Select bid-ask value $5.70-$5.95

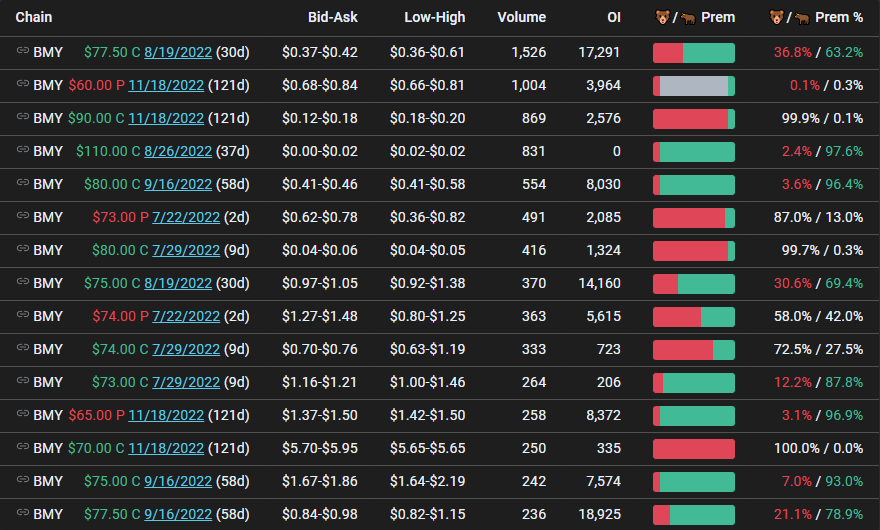(320, 448)
